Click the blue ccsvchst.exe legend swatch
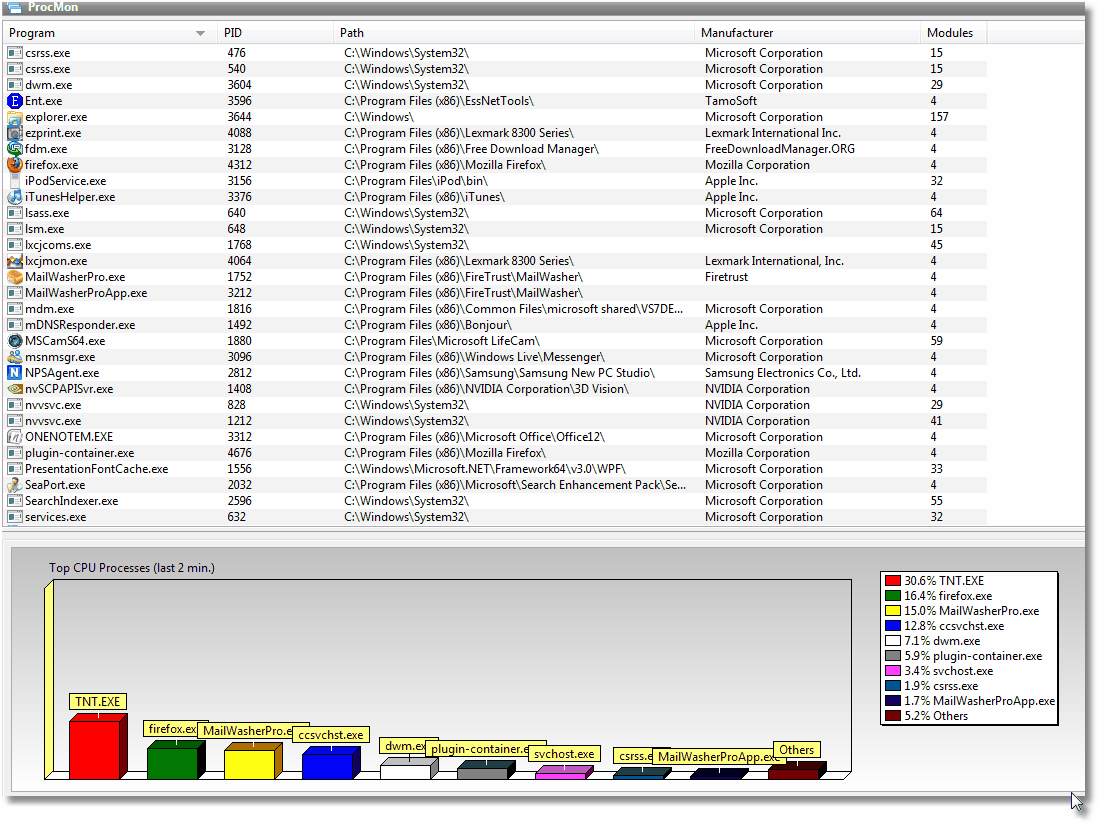Screen dimensions: 1101x825 pyautogui.click(x=892, y=626)
